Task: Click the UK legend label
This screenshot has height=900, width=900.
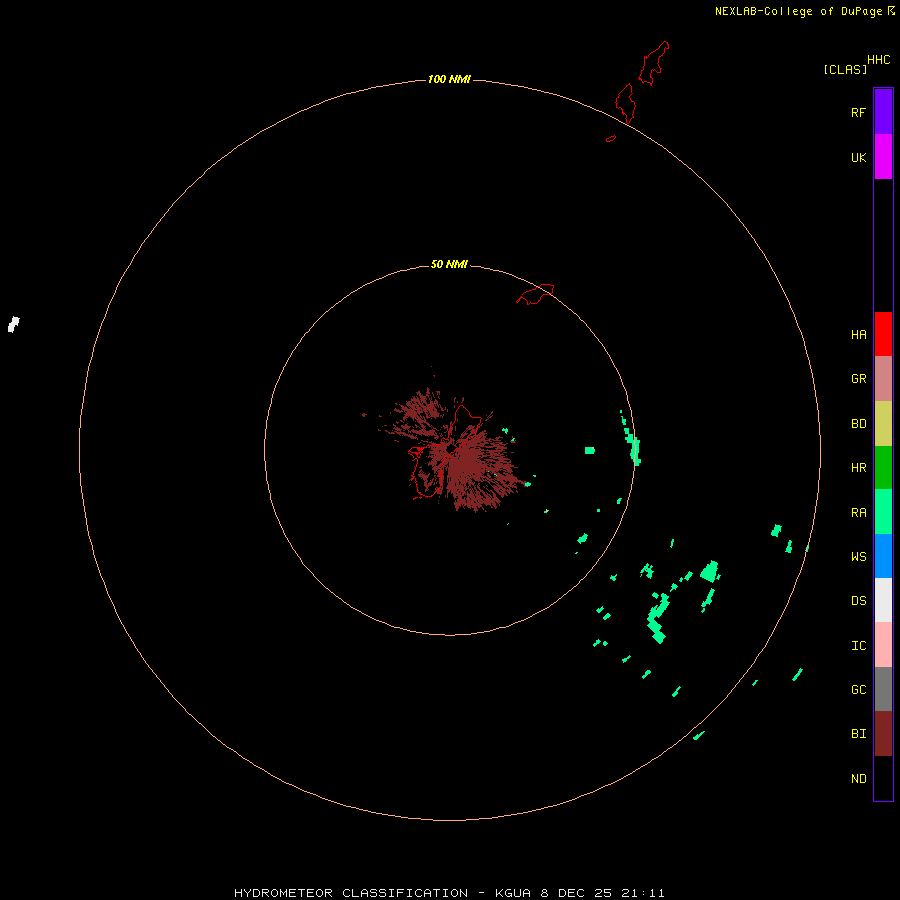Action: coord(858,157)
